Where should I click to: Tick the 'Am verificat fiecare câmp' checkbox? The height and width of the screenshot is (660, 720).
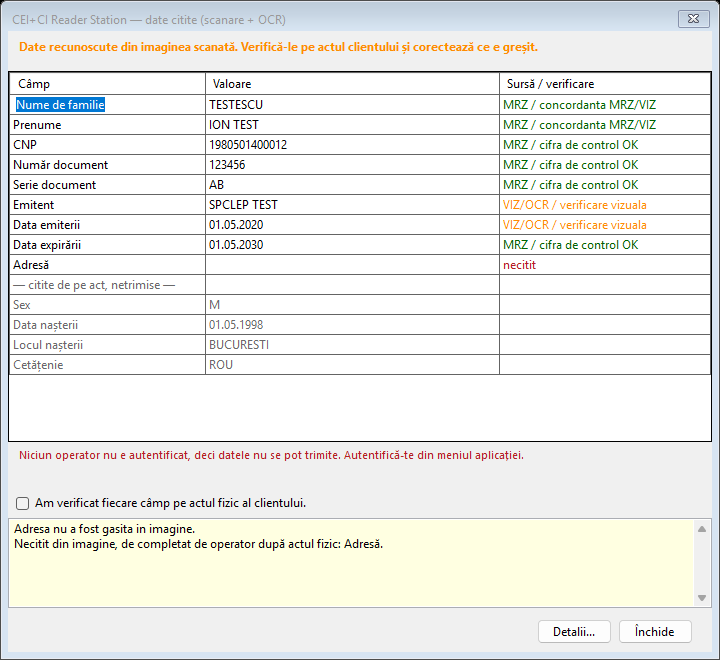tap(22, 503)
